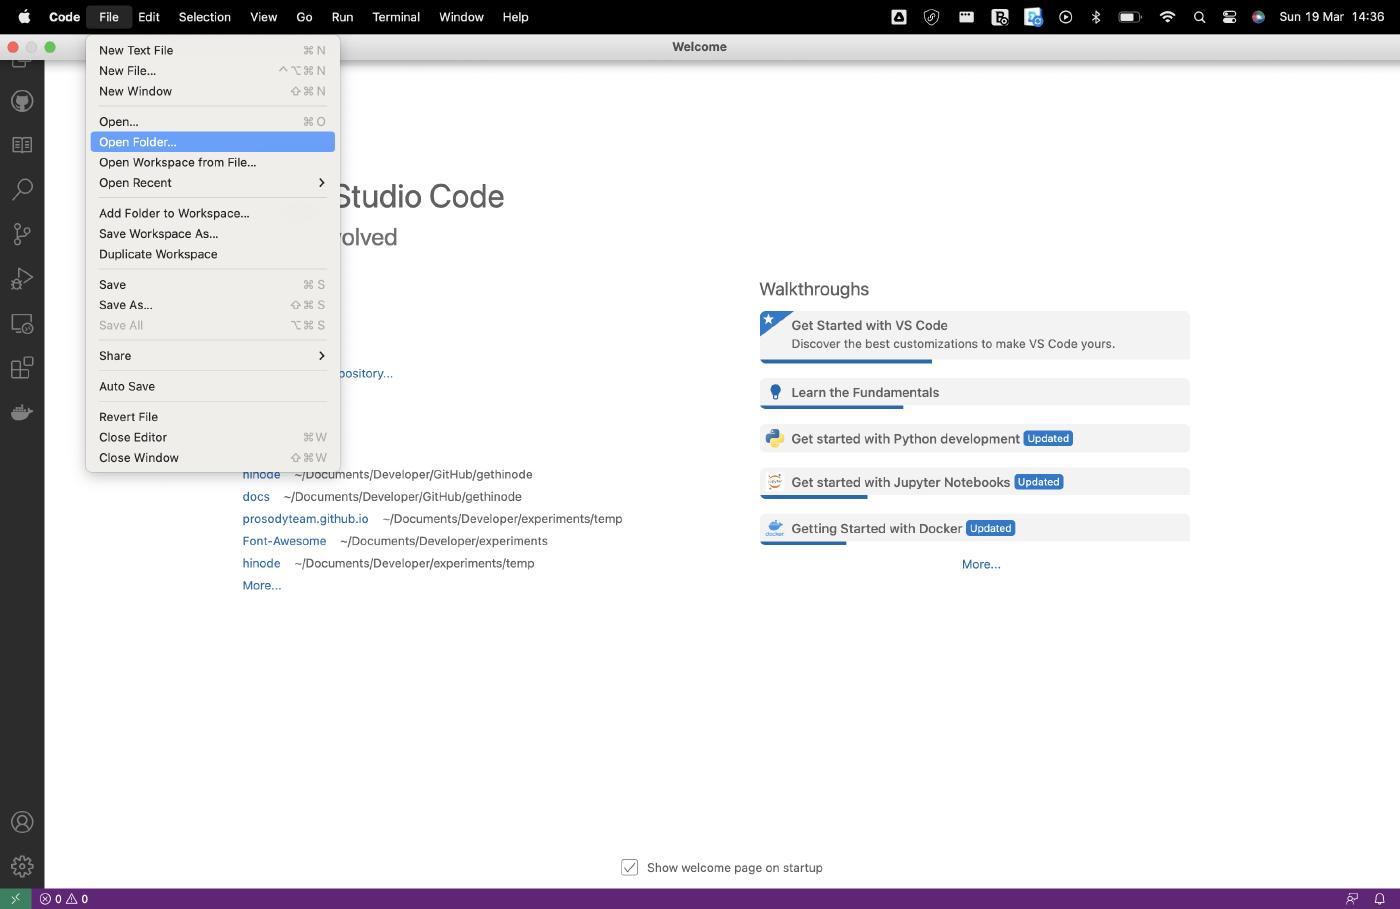Open the Extensions view
This screenshot has height=909, width=1400.
pos(22,368)
